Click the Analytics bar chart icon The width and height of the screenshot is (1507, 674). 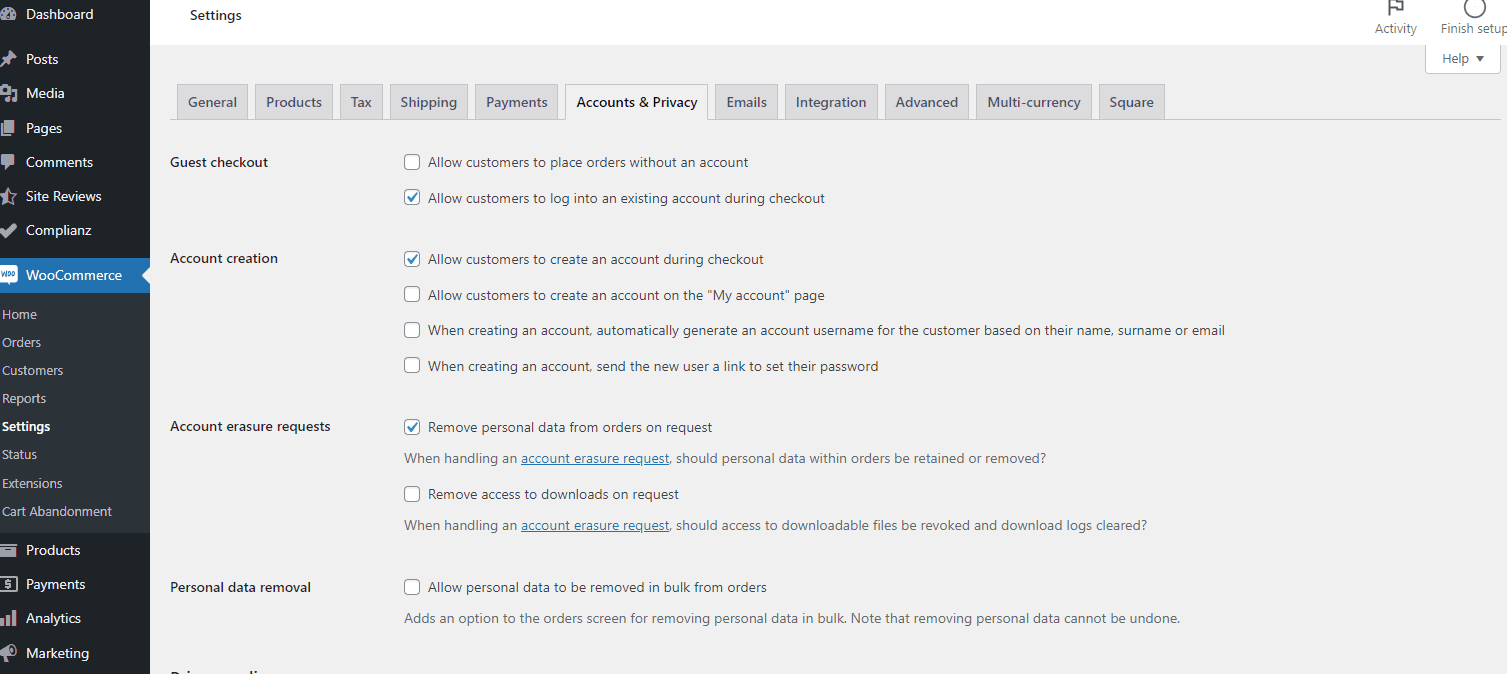[x=9, y=618]
